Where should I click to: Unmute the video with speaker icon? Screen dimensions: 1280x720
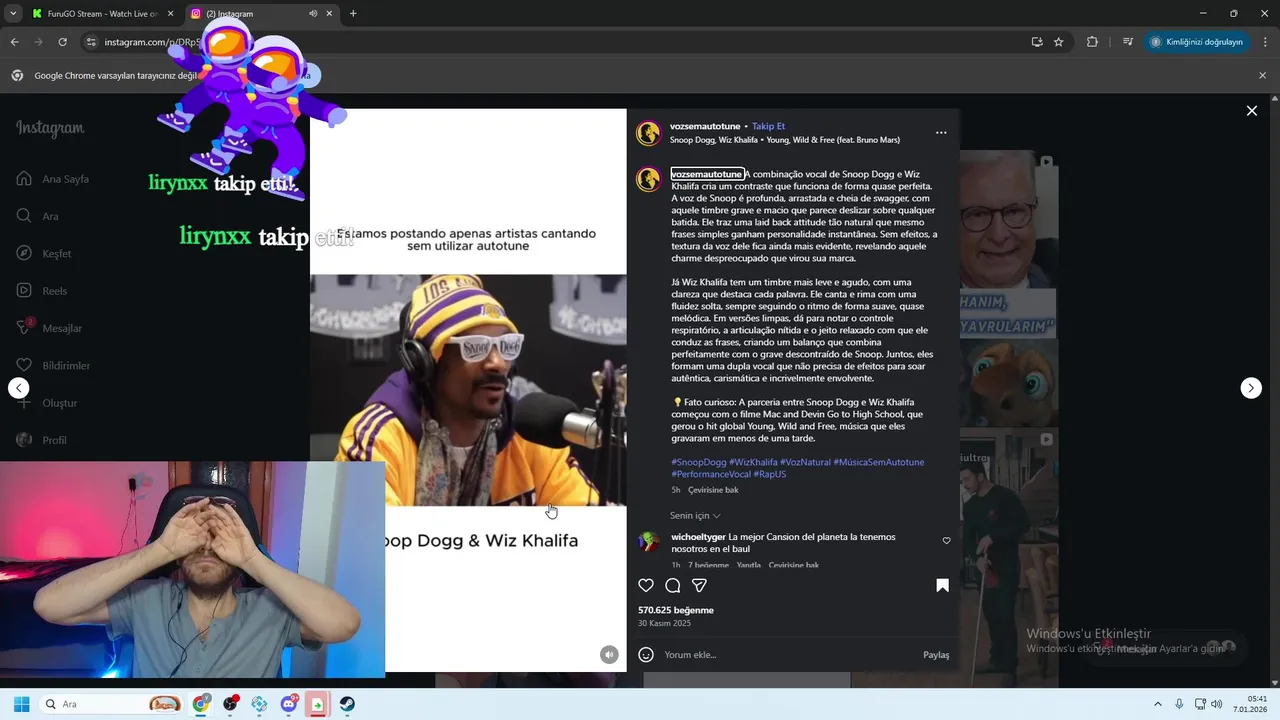tap(609, 654)
